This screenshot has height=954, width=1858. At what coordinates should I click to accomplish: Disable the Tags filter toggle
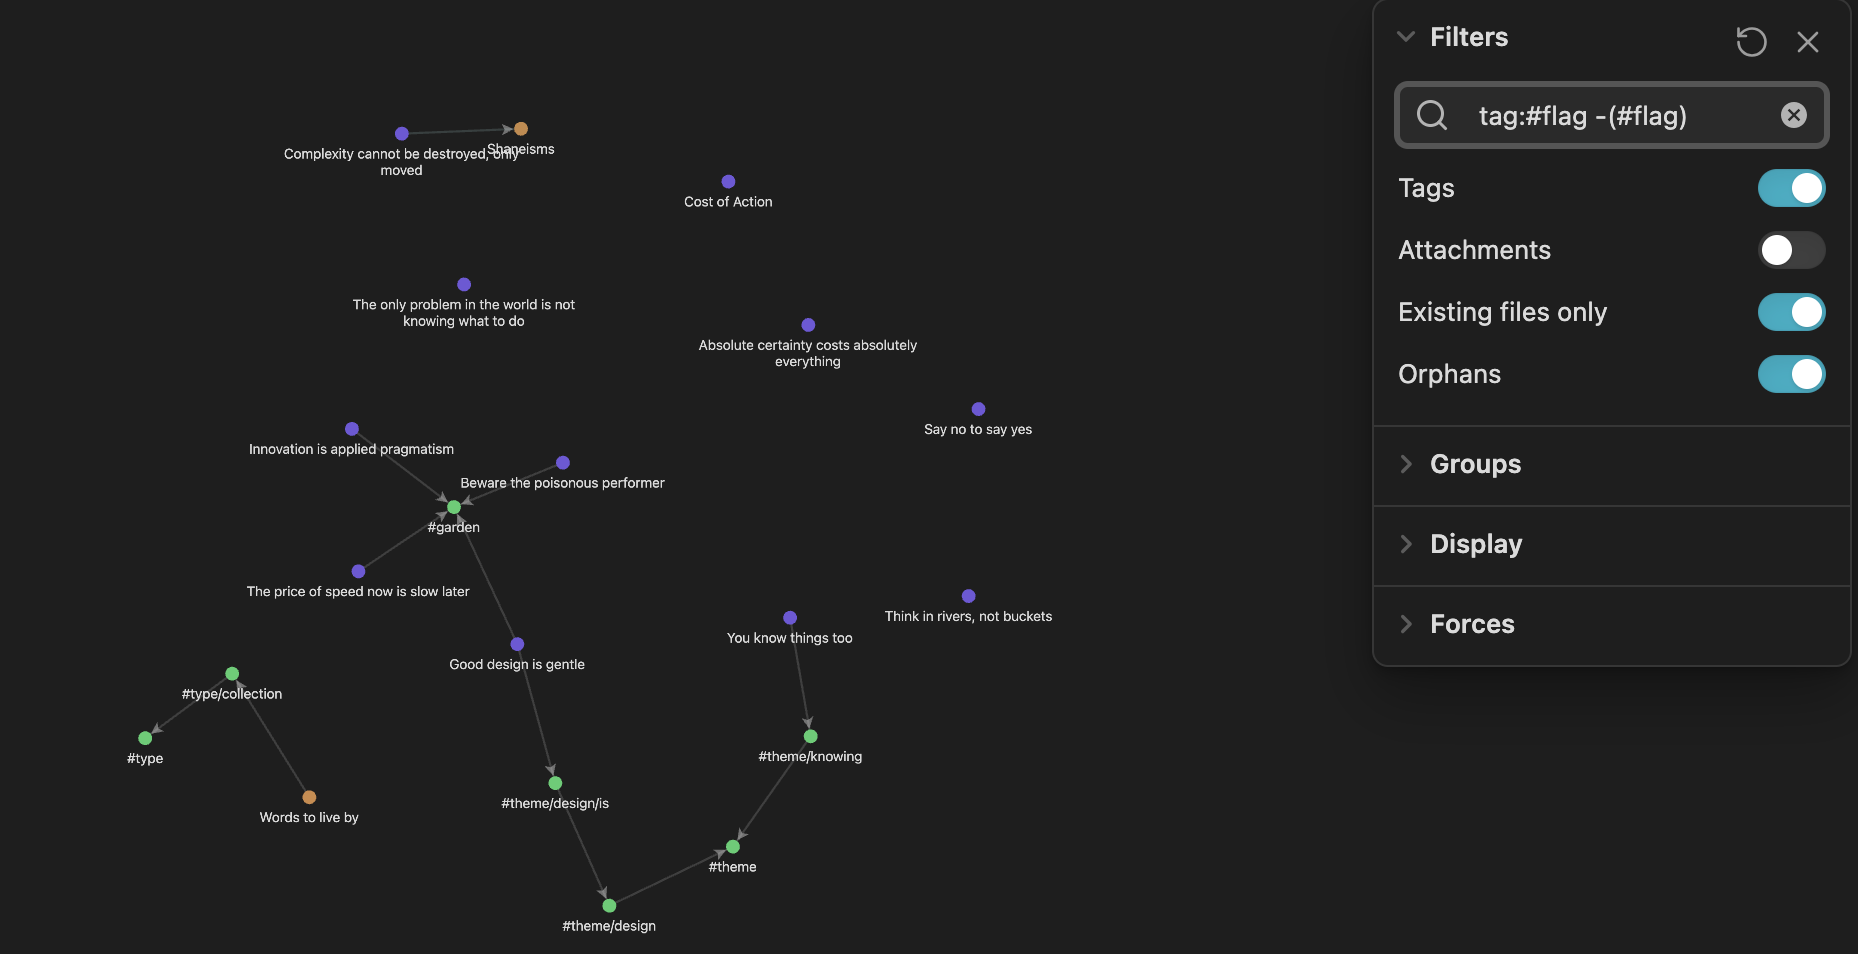[1790, 188]
